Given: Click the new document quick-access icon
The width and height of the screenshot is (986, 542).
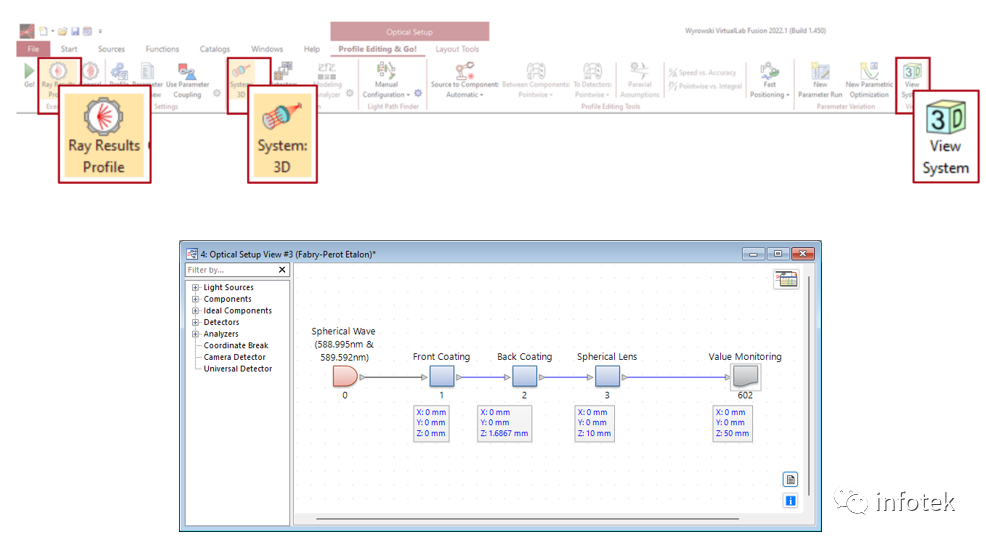Looking at the screenshot, I should [43, 31].
